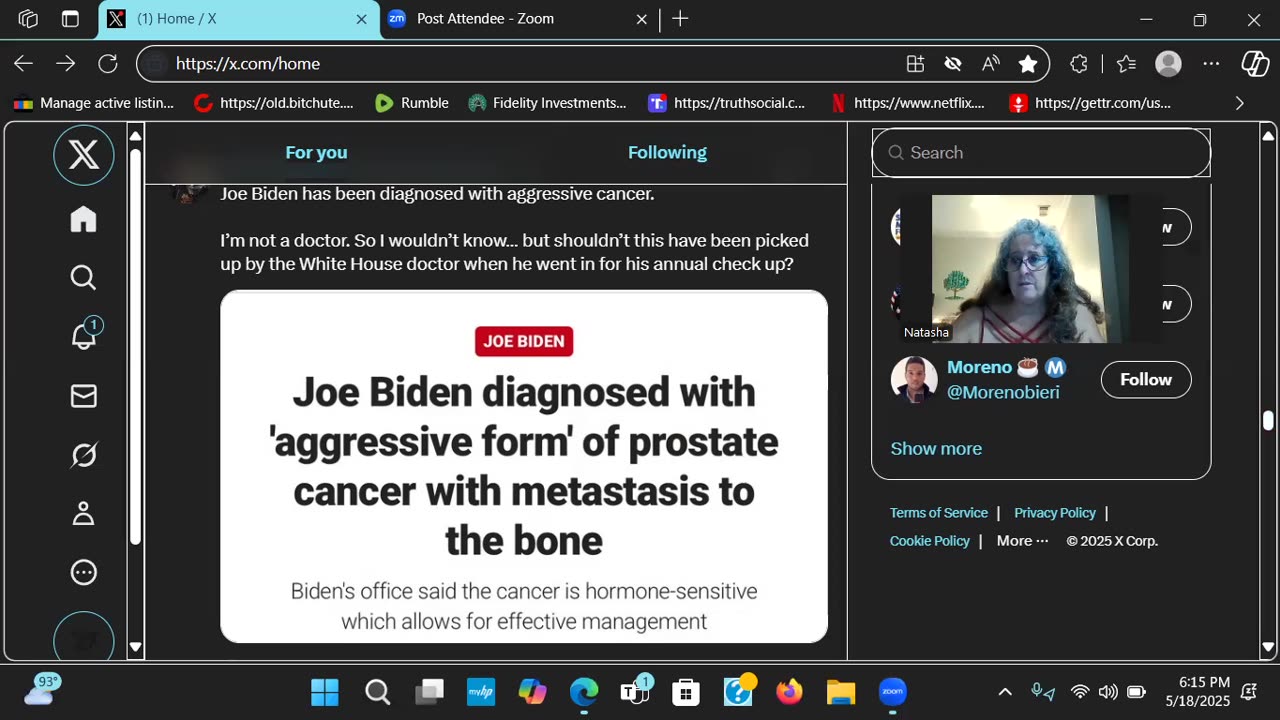This screenshot has height=720, width=1280.
Task: Open Cookie Policy link
Action: point(930,541)
